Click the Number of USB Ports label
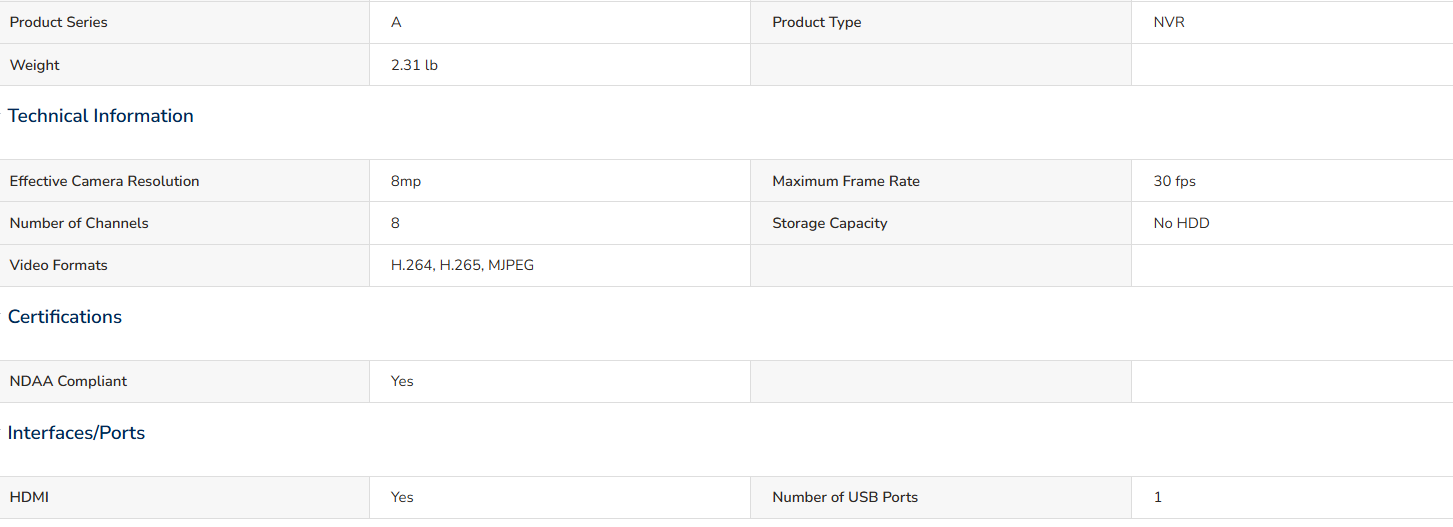The image size is (1453, 527). click(845, 497)
